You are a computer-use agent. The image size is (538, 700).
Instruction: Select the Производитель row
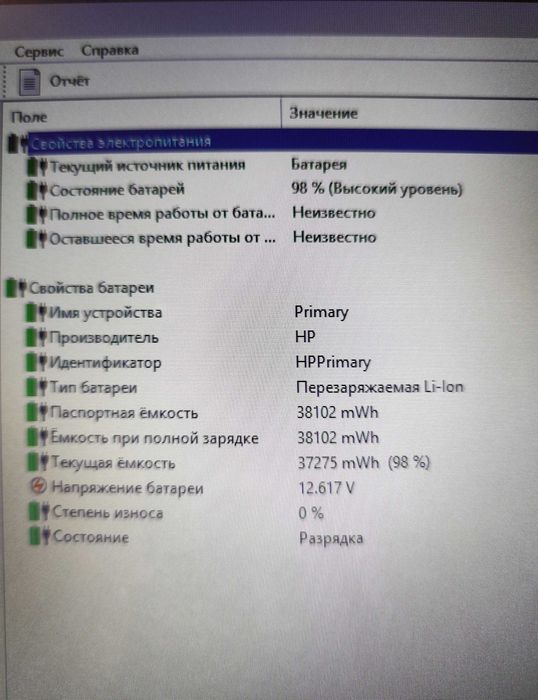pos(104,338)
